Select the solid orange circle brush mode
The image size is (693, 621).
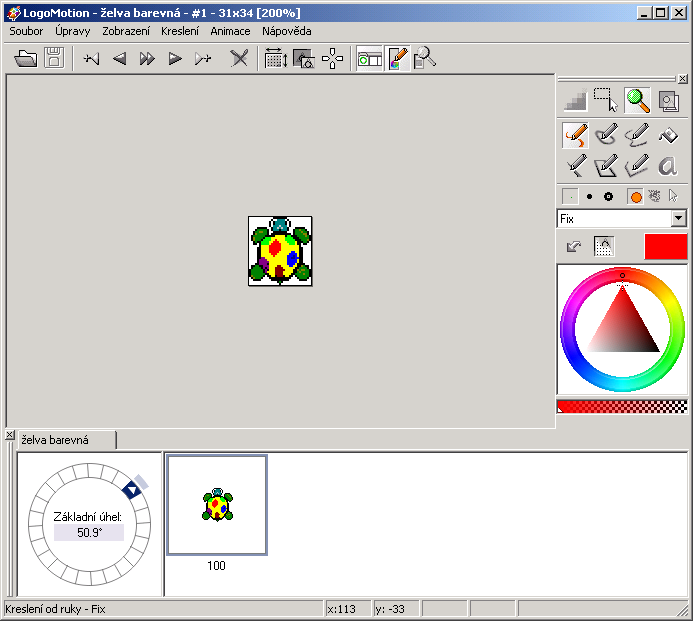635,197
